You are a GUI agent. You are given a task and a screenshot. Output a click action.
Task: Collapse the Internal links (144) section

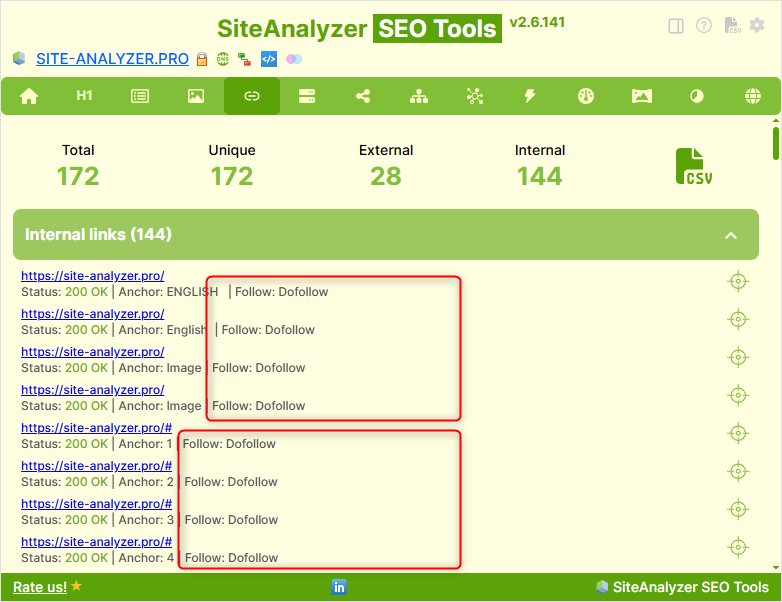(x=386, y=234)
